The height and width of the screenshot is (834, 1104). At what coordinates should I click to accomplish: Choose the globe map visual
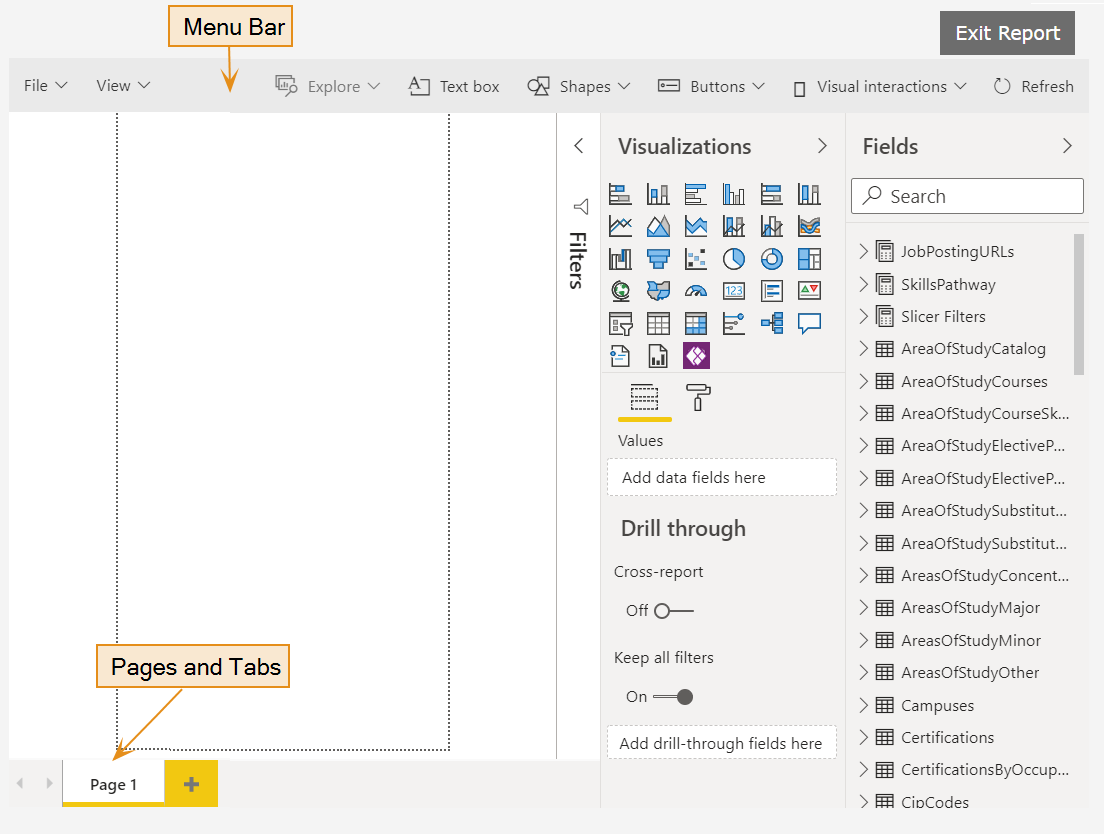[620, 291]
